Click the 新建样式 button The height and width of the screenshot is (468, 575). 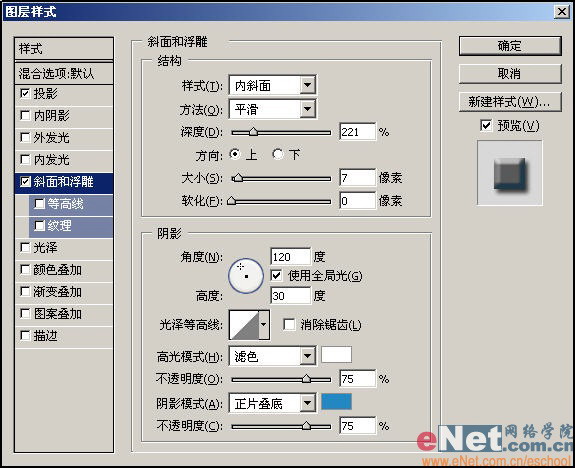[510, 102]
